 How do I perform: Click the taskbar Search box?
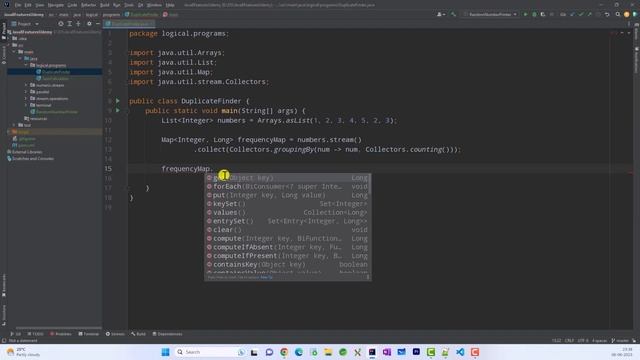point(209,352)
